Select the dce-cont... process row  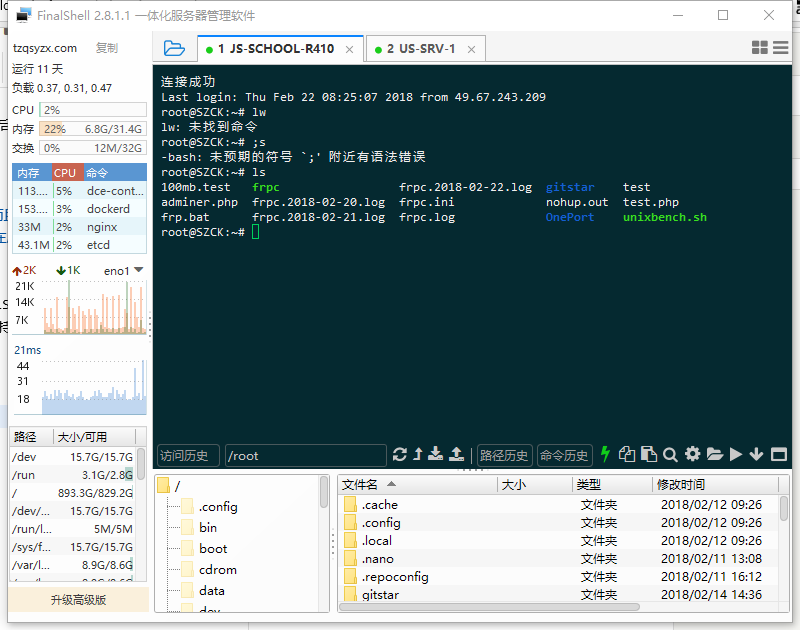[80, 191]
